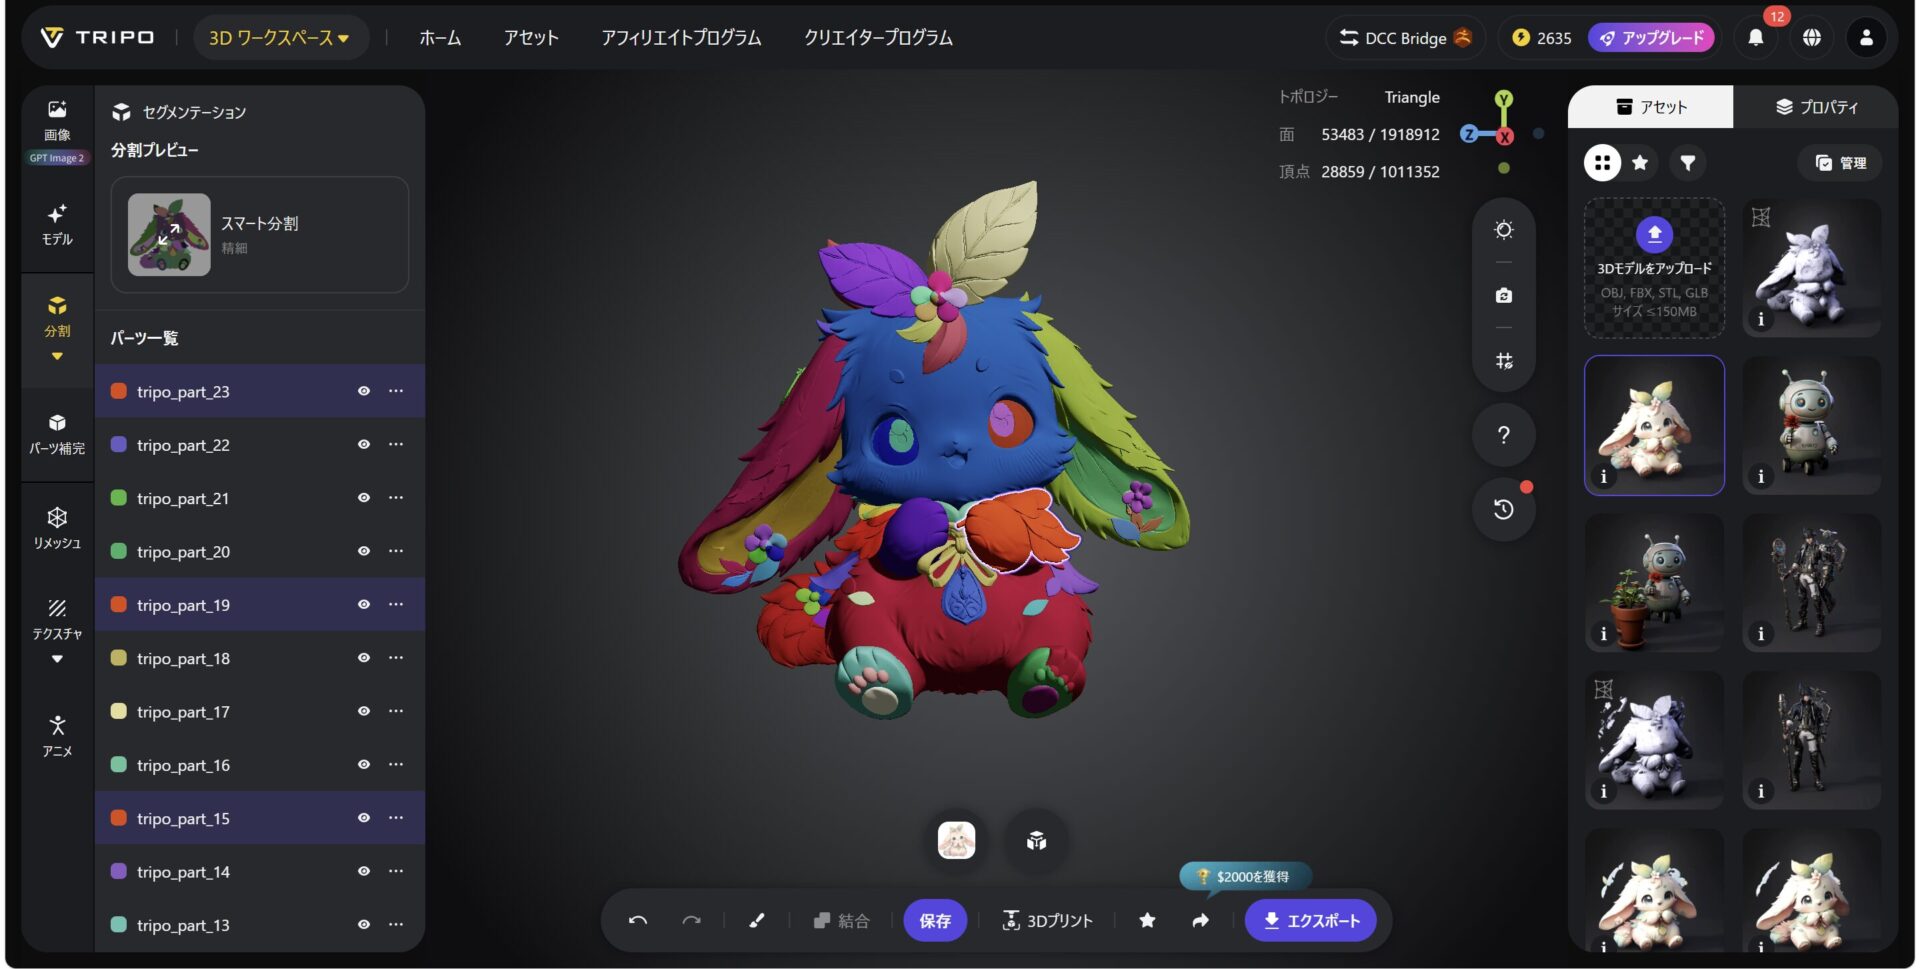Click the purple swatch of tripo_part_22
This screenshot has height=969, width=1920.
click(x=118, y=444)
